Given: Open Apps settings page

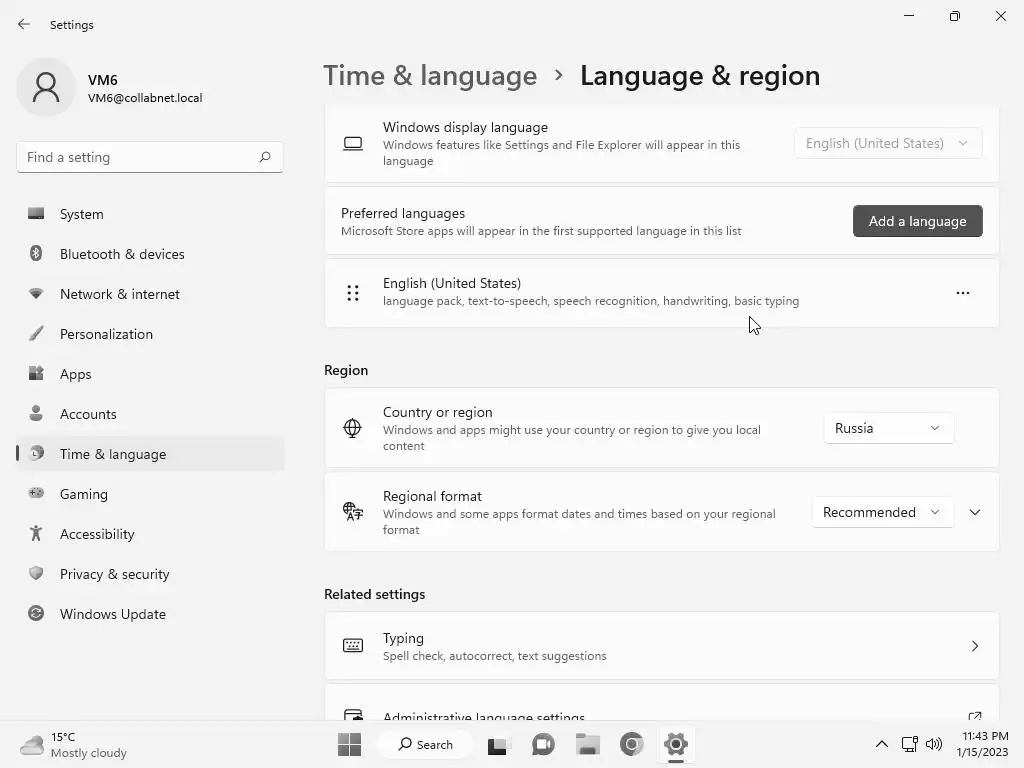Looking at the screenshot, I should [150, 374].
